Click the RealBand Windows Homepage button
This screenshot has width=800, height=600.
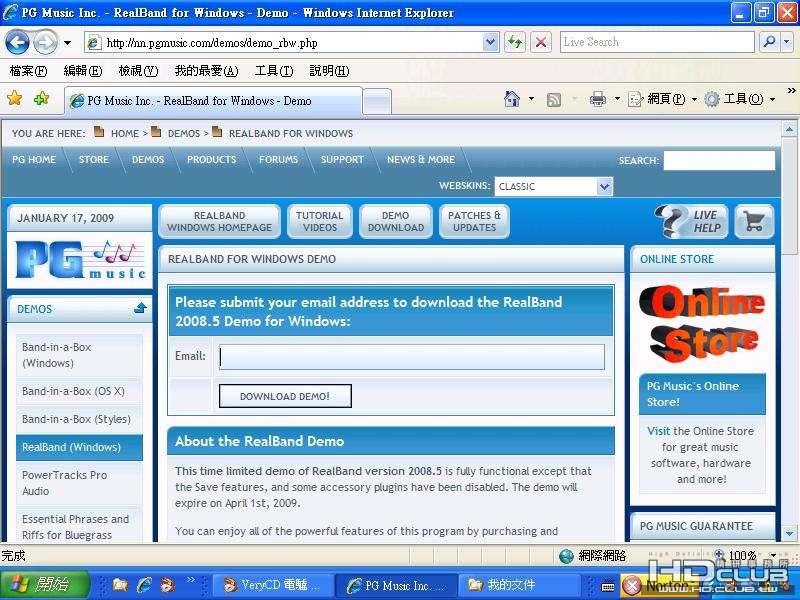pos(219,221)
